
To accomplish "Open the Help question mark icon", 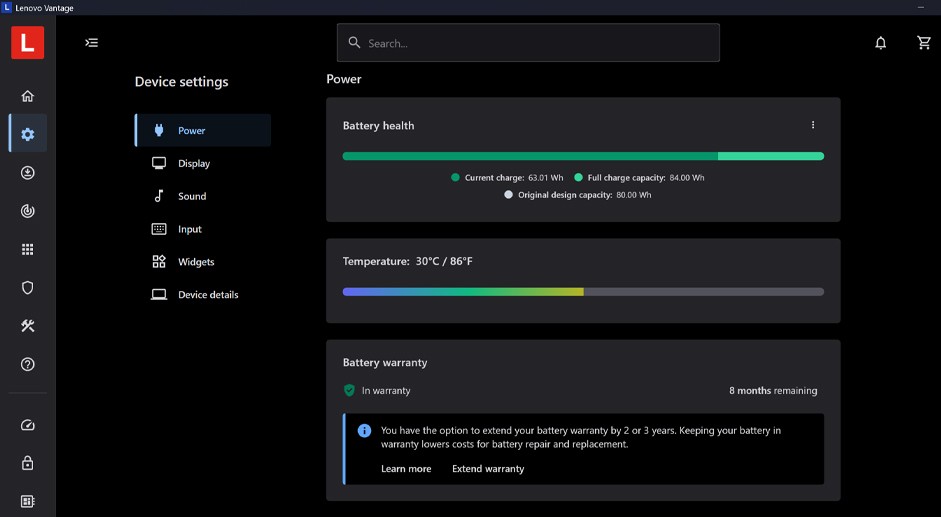I will tap(27, 364).
